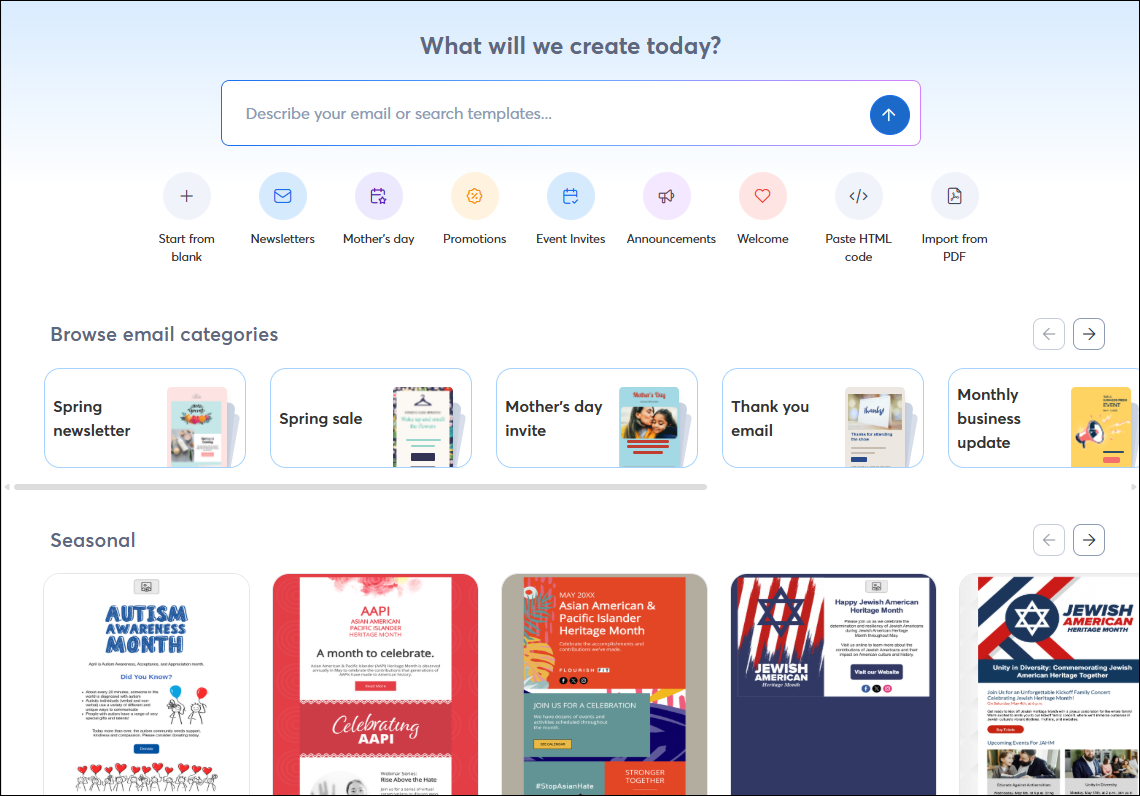Click the categories horizontal scrollbar
The height and width of the screenshot is (796, 1140).
pyautogui.click(x=361, y=487)
